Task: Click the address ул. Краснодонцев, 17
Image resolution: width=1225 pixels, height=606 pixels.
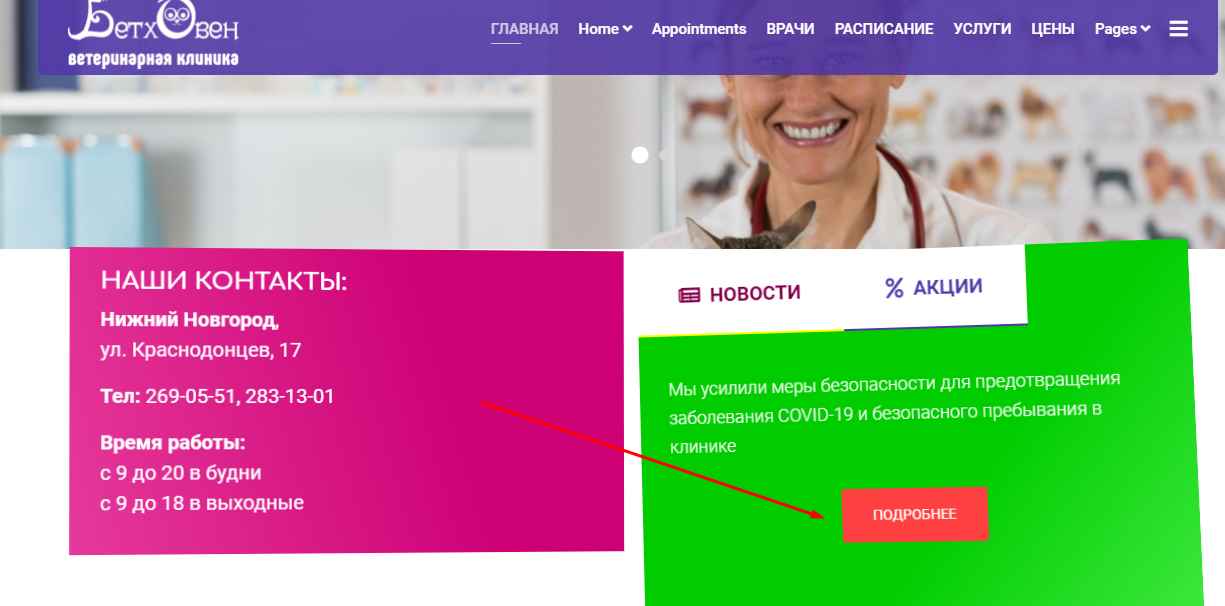Action: click(201, 351)
